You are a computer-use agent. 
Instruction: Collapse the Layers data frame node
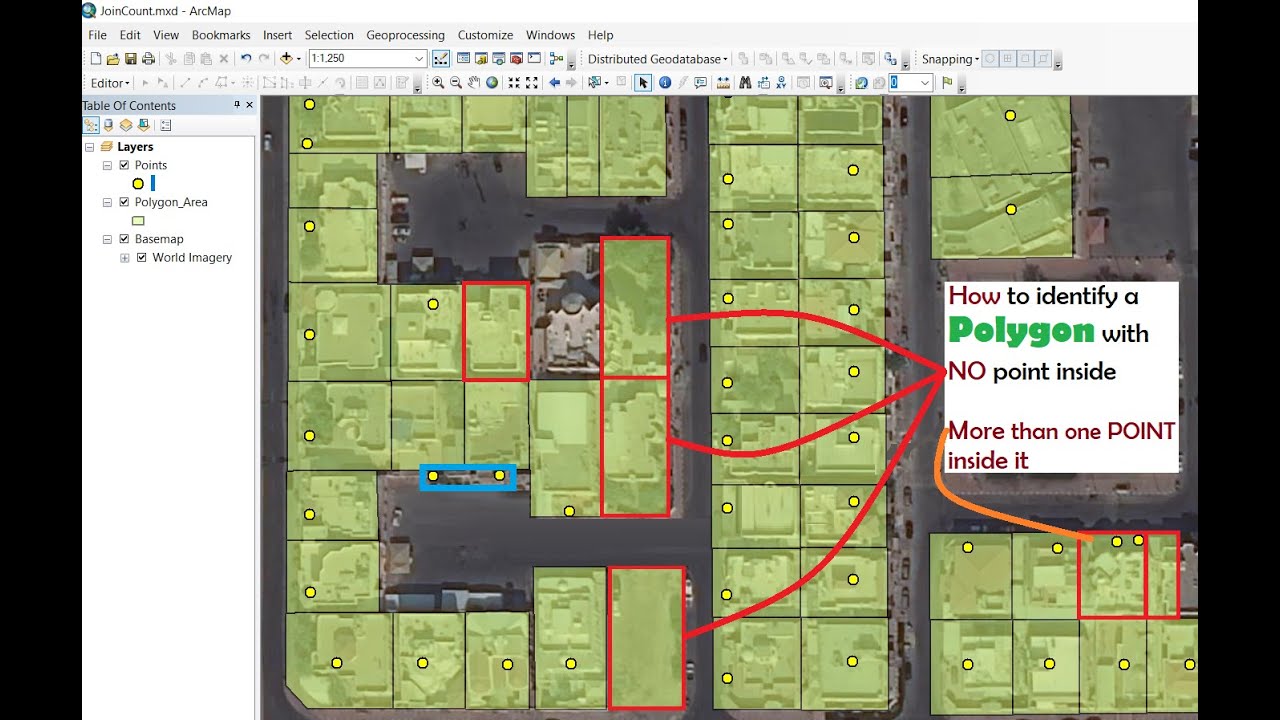89,147
